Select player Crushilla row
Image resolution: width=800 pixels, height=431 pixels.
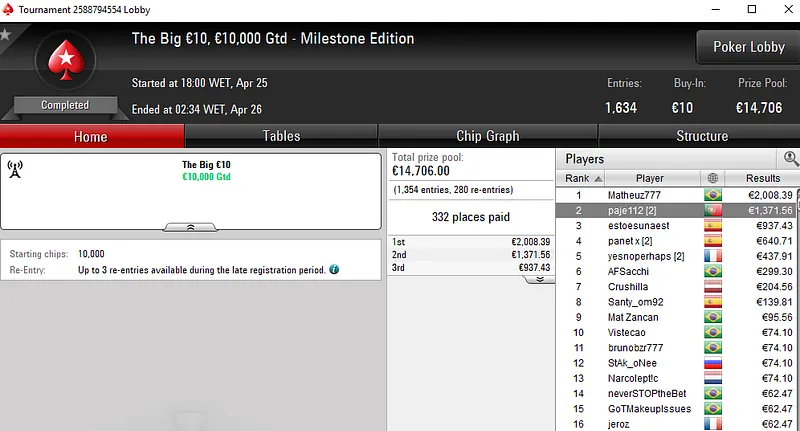click(630, 287)
